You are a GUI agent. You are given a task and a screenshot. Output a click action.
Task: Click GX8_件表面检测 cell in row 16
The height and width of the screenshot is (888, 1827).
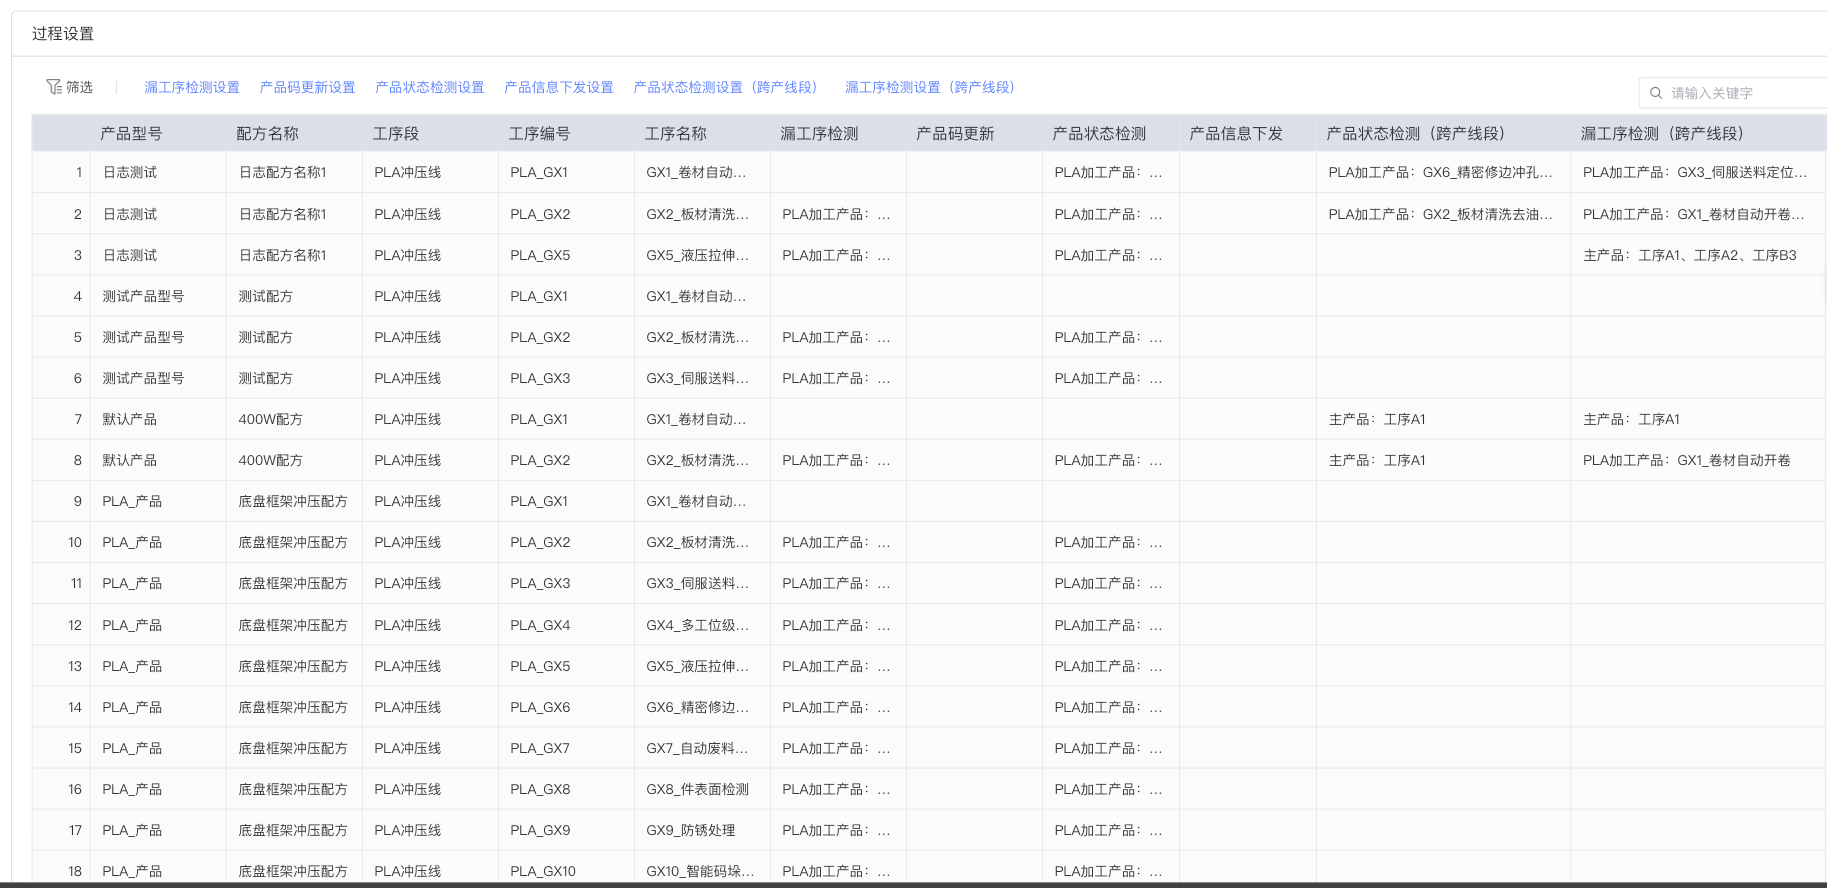coord(697,789)
